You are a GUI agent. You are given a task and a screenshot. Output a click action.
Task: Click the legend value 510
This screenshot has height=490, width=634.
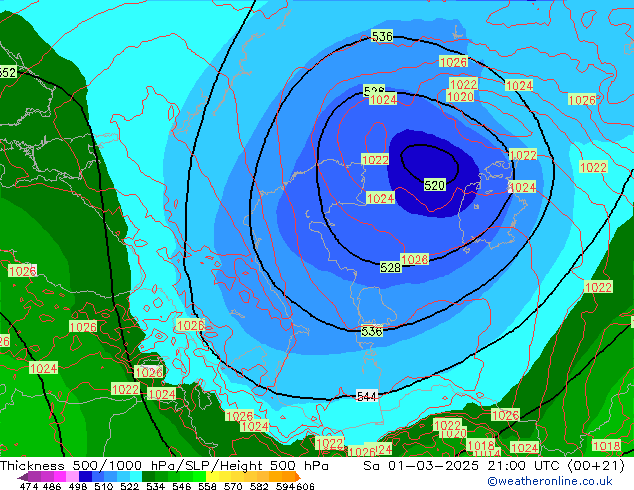(x=104, y=486)
